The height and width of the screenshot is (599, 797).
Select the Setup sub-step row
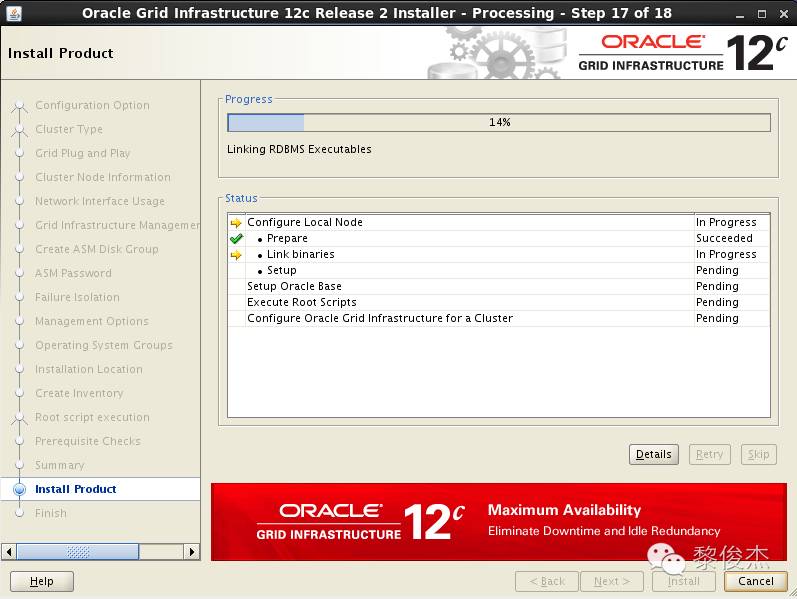click(499, 271)
